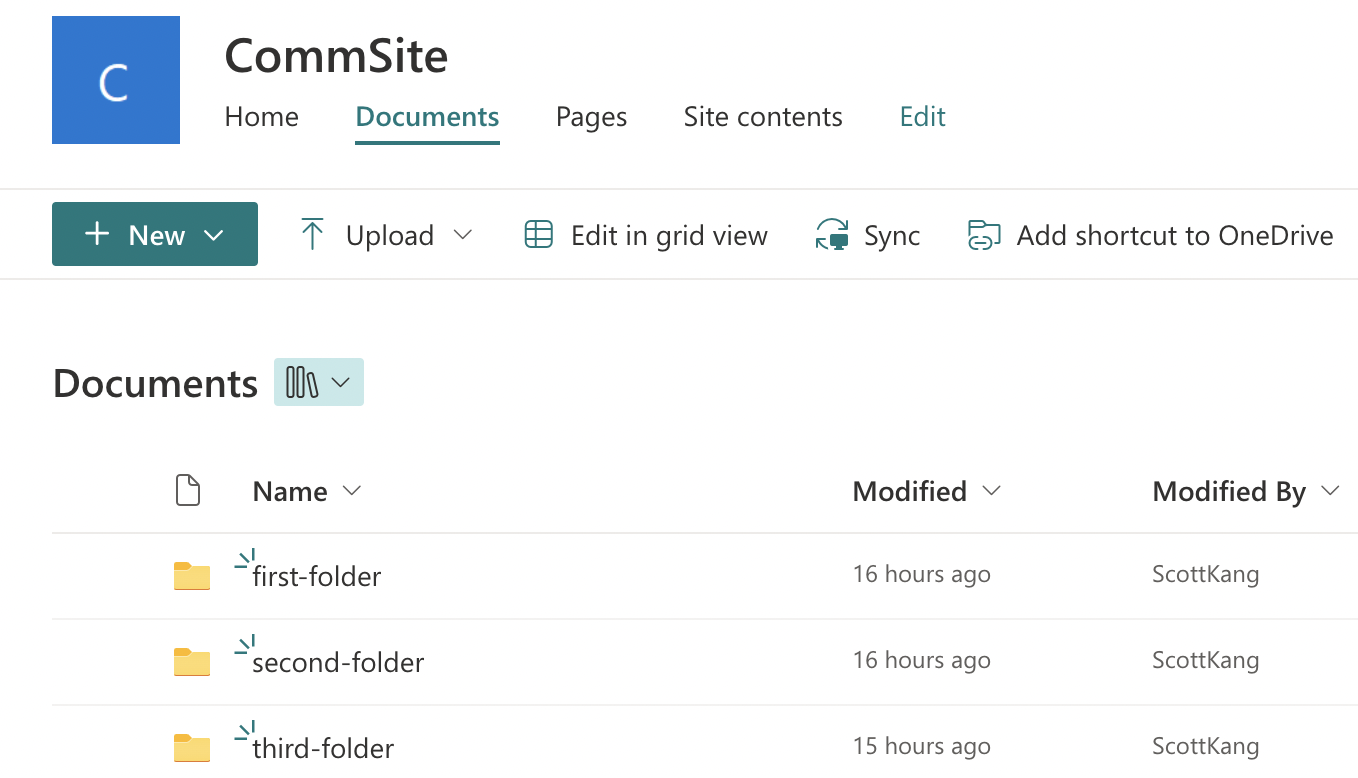
Task: Click the Sync icon
Action: point(832,235)
